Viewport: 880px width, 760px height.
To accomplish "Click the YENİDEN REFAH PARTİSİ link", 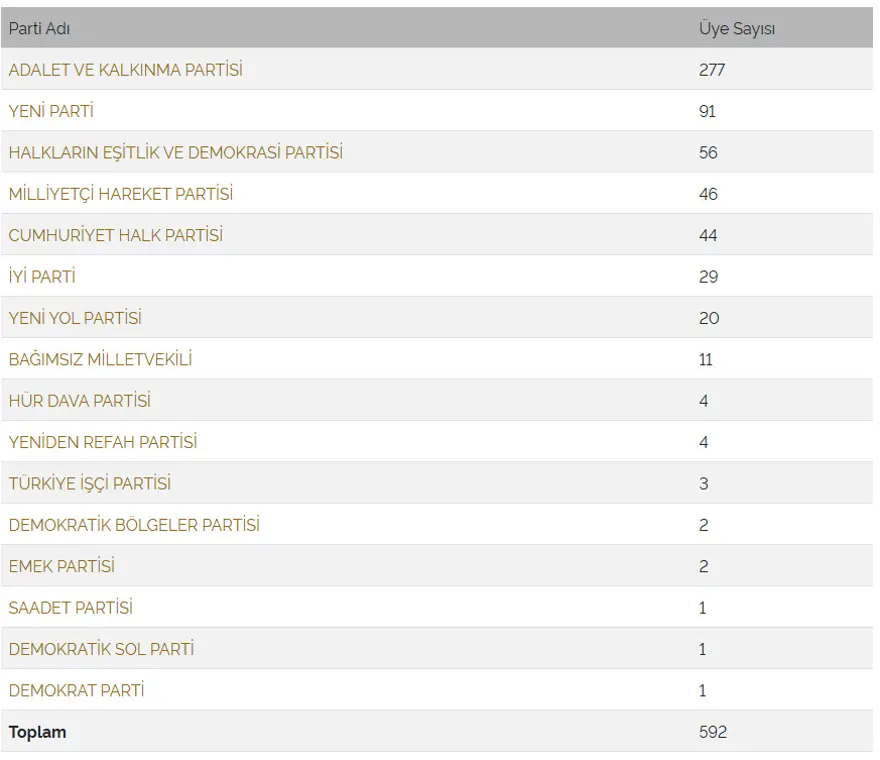I will [103, 442].
